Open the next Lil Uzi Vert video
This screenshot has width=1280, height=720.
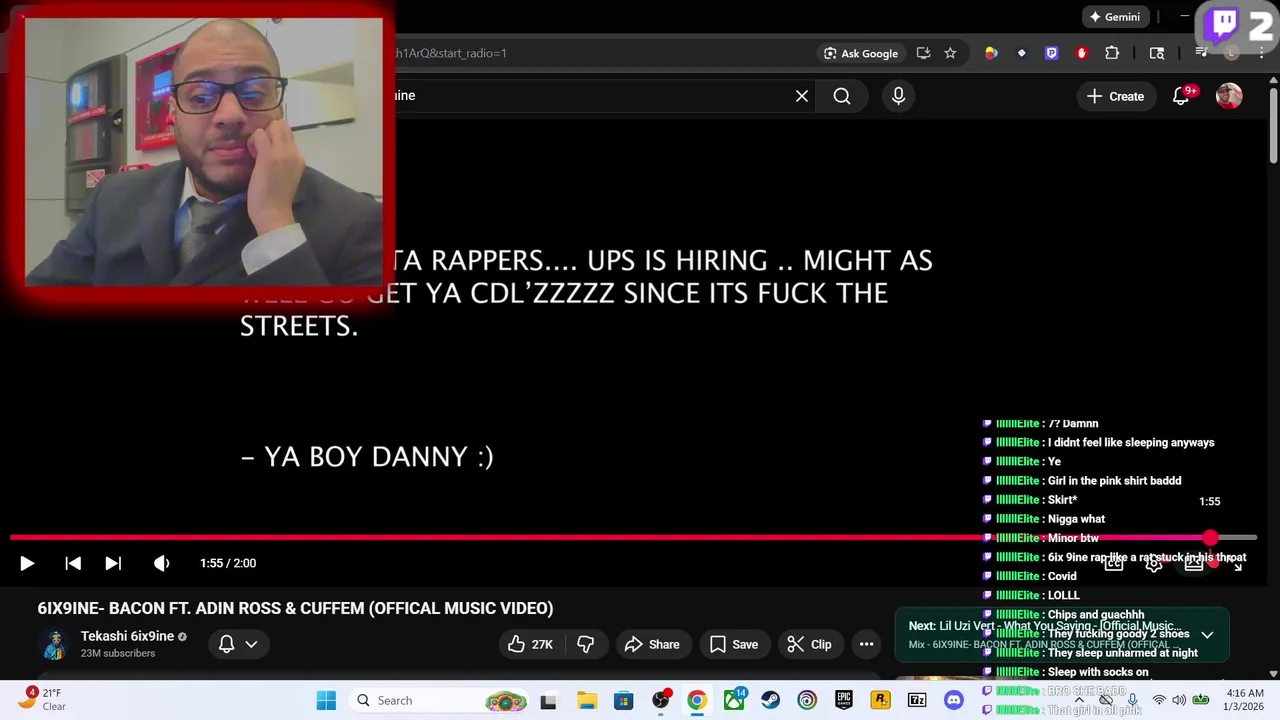click(x=1045, y=626)
